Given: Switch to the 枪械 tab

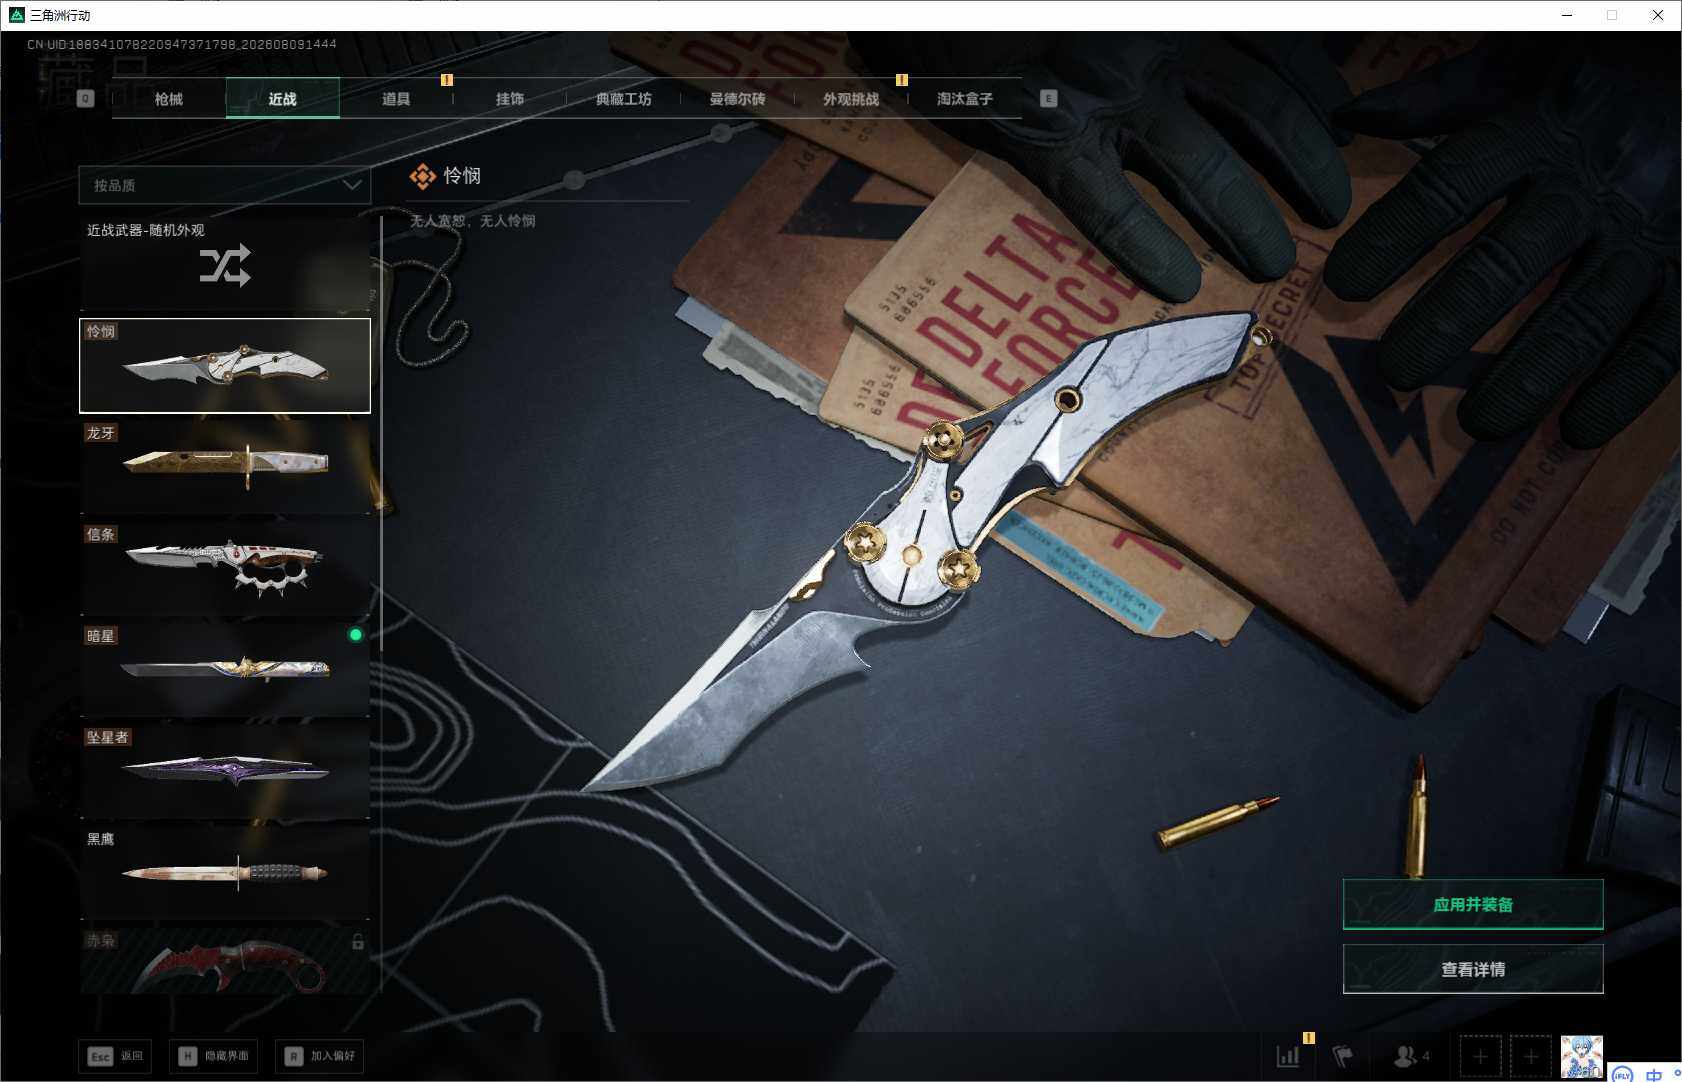Looking at the screenshot, I should tap(169, 99).
